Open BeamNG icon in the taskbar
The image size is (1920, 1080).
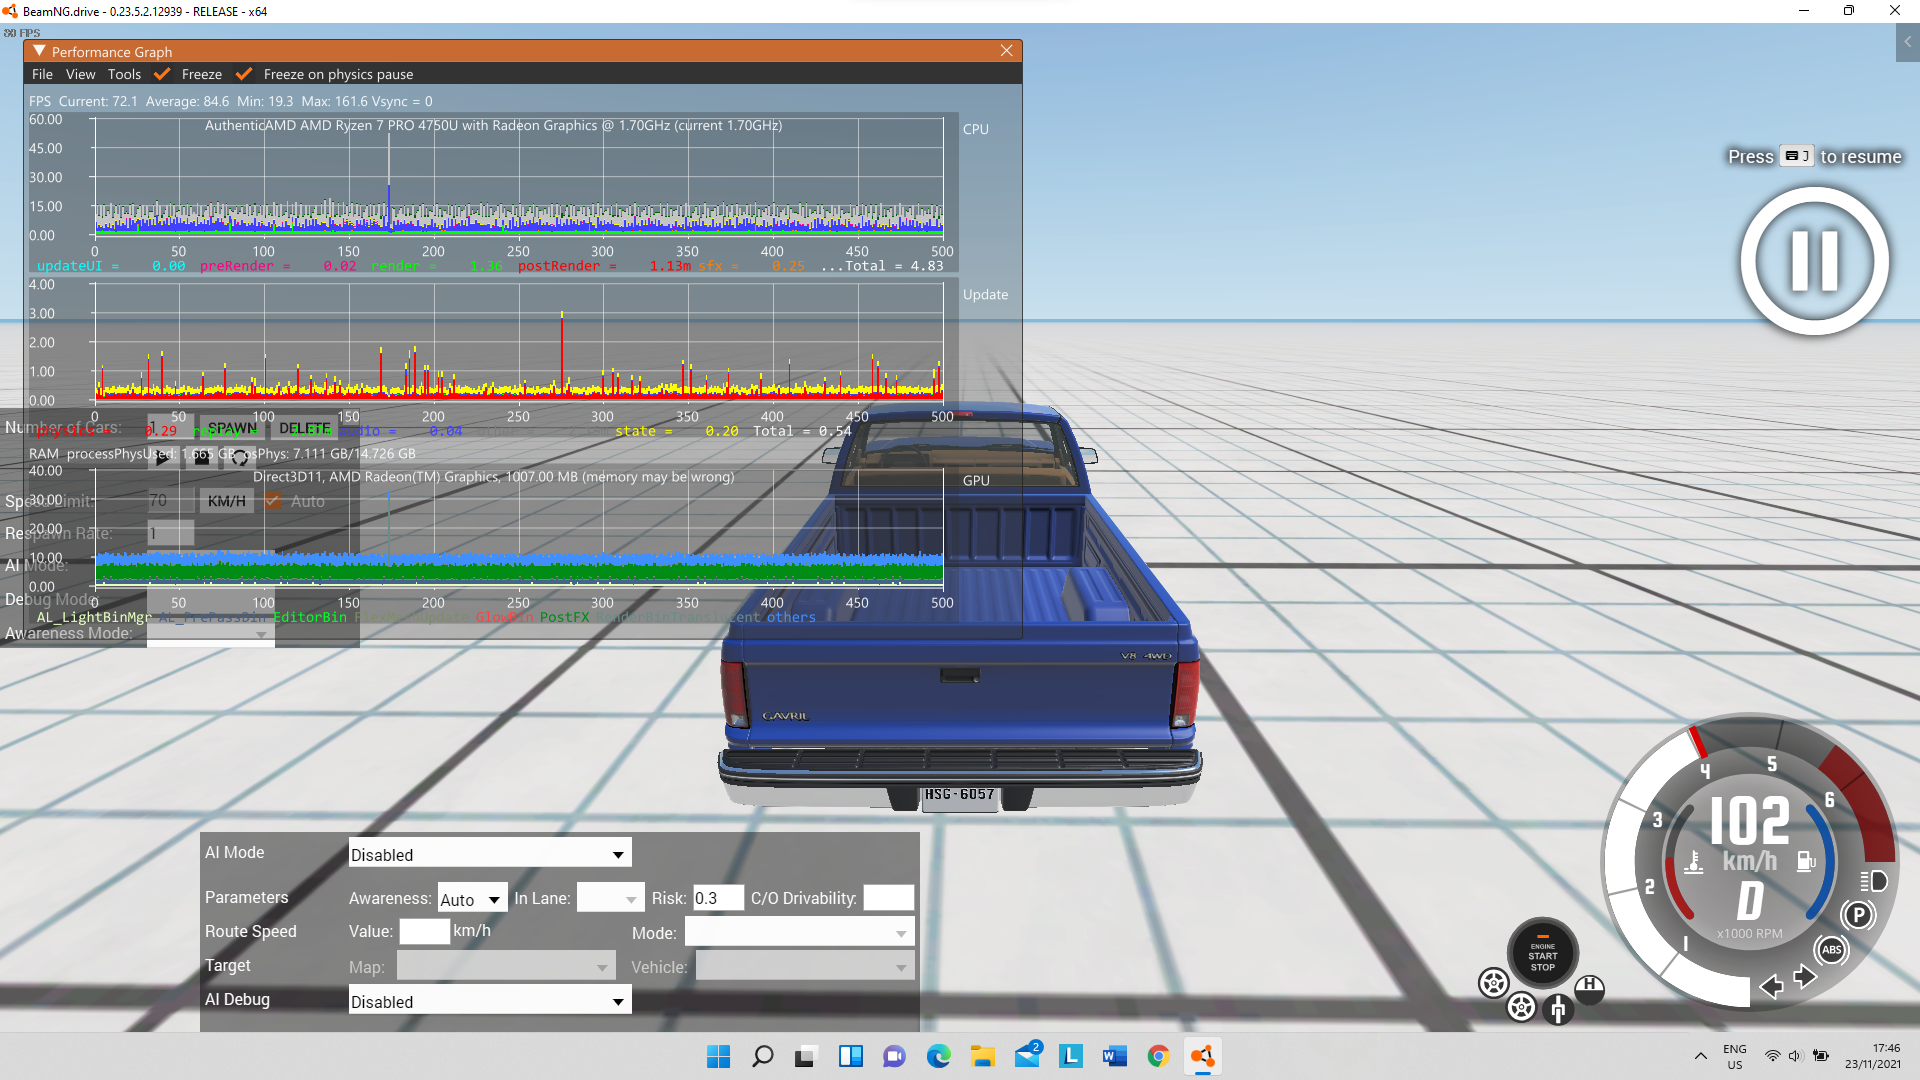coord(1202,1056)
